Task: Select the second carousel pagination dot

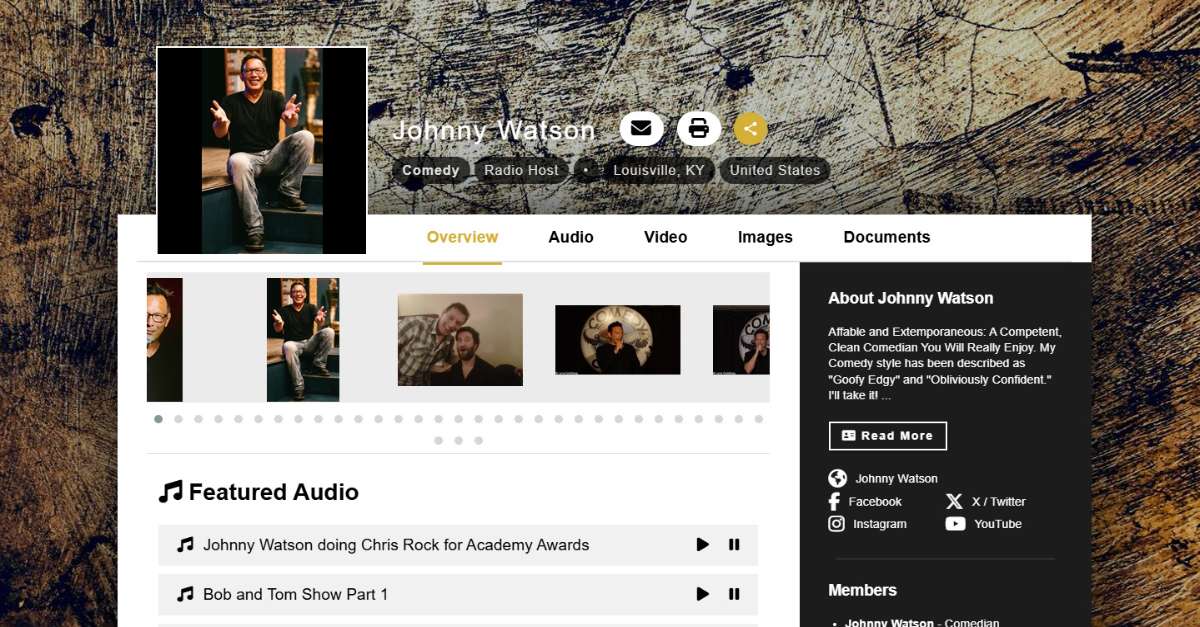Action: click(177, 419)
